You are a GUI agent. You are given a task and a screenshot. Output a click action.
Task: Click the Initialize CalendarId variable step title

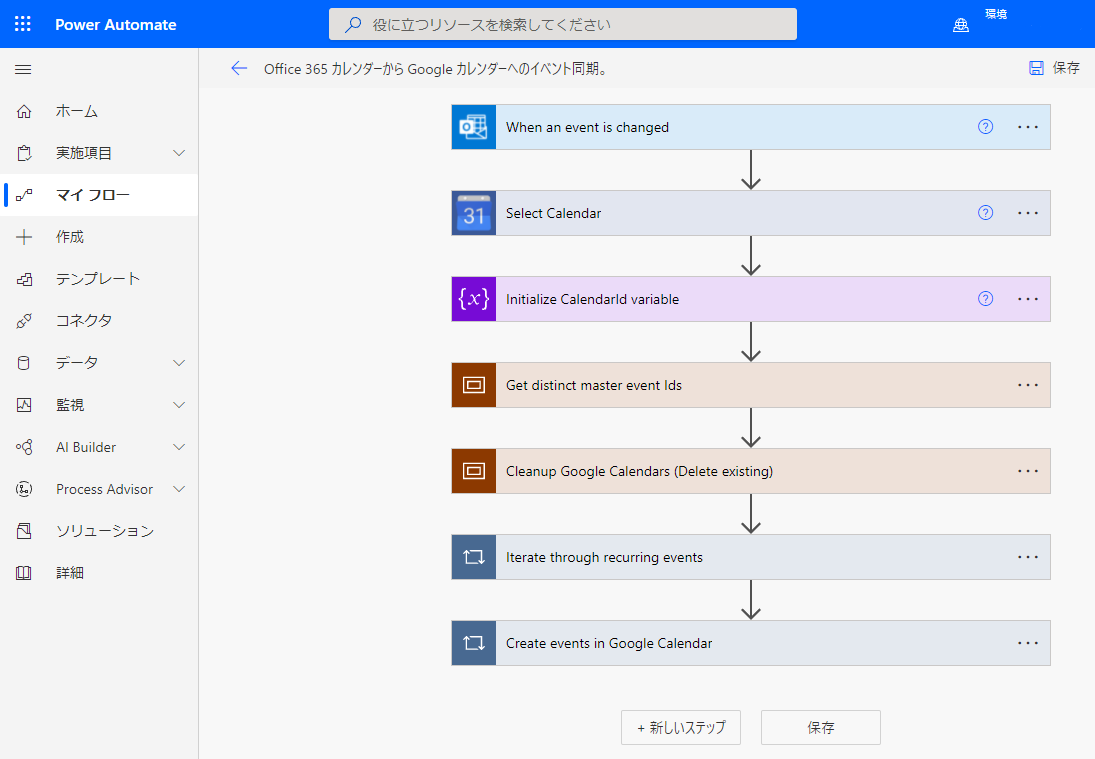(x=592, y=299)
